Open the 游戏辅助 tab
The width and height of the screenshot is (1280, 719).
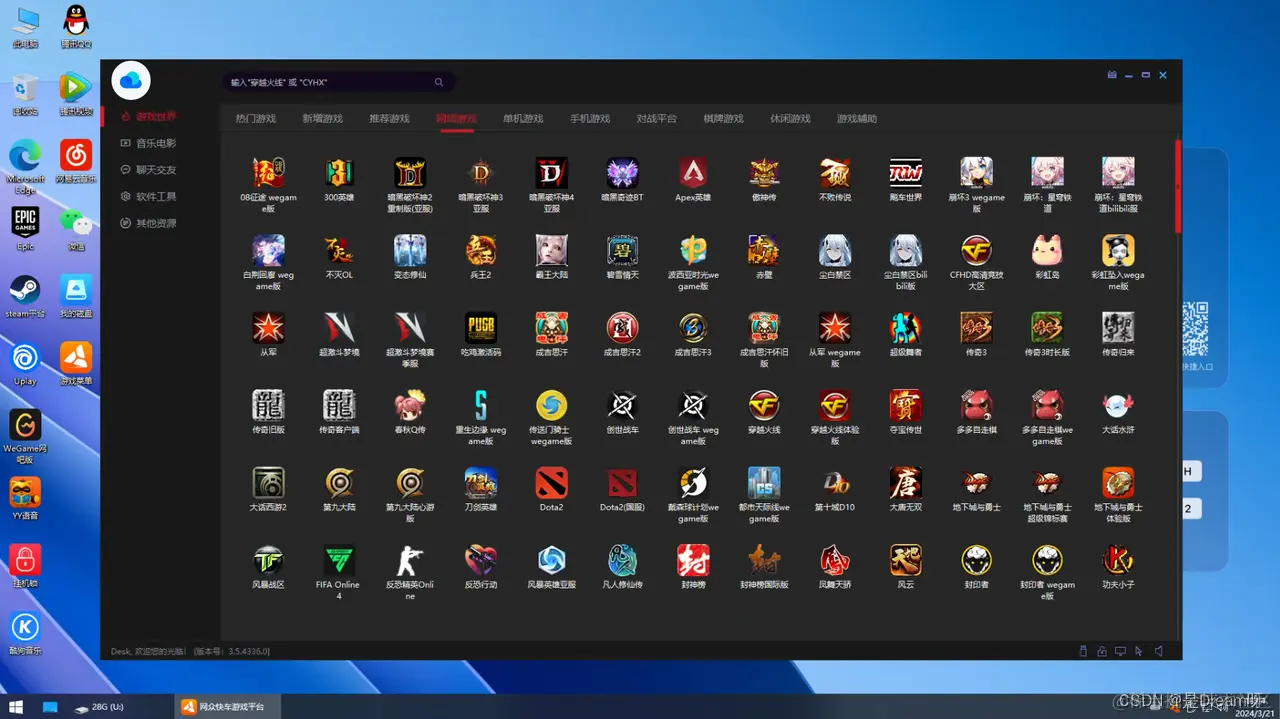[x=857, y=119]
